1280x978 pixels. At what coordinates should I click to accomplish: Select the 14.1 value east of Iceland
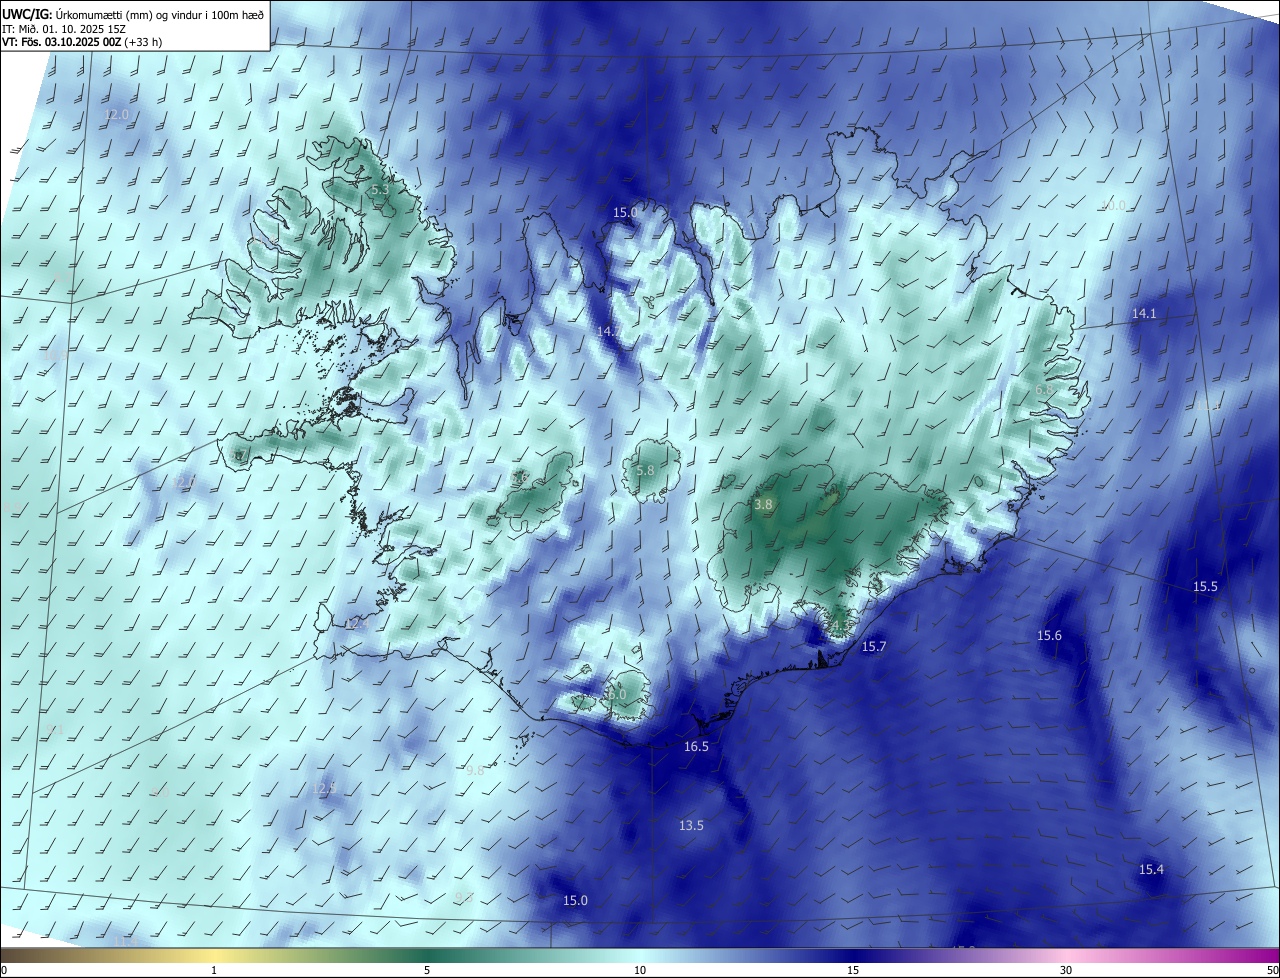point(1144,313)
